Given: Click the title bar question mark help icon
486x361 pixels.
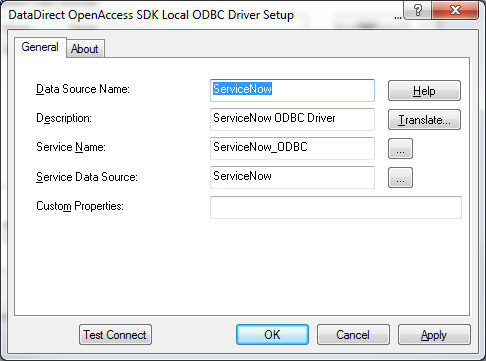Looking at the screenshot, I should coord(417,10).
